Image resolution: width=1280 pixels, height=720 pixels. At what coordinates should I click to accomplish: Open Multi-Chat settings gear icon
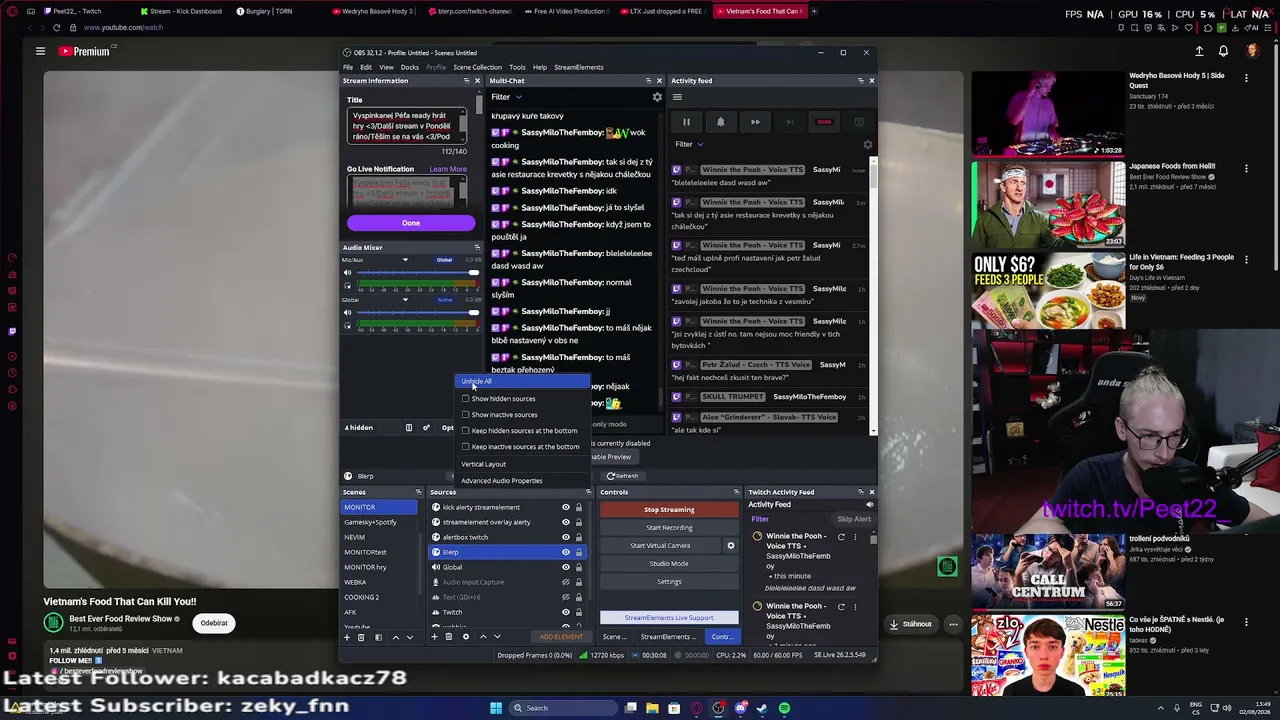[657, 97]
